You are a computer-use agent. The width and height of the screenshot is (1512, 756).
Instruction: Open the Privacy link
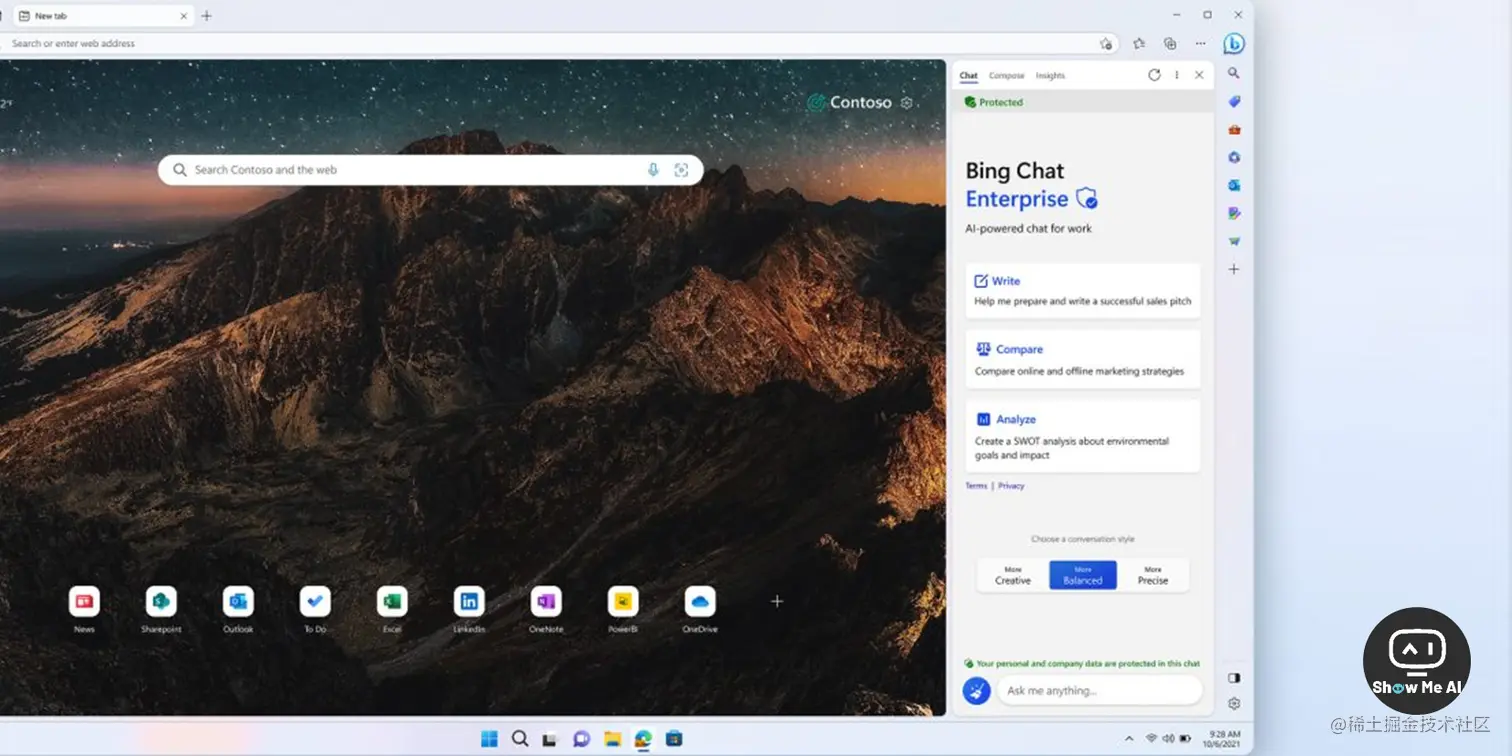(x=1011, y=486)
